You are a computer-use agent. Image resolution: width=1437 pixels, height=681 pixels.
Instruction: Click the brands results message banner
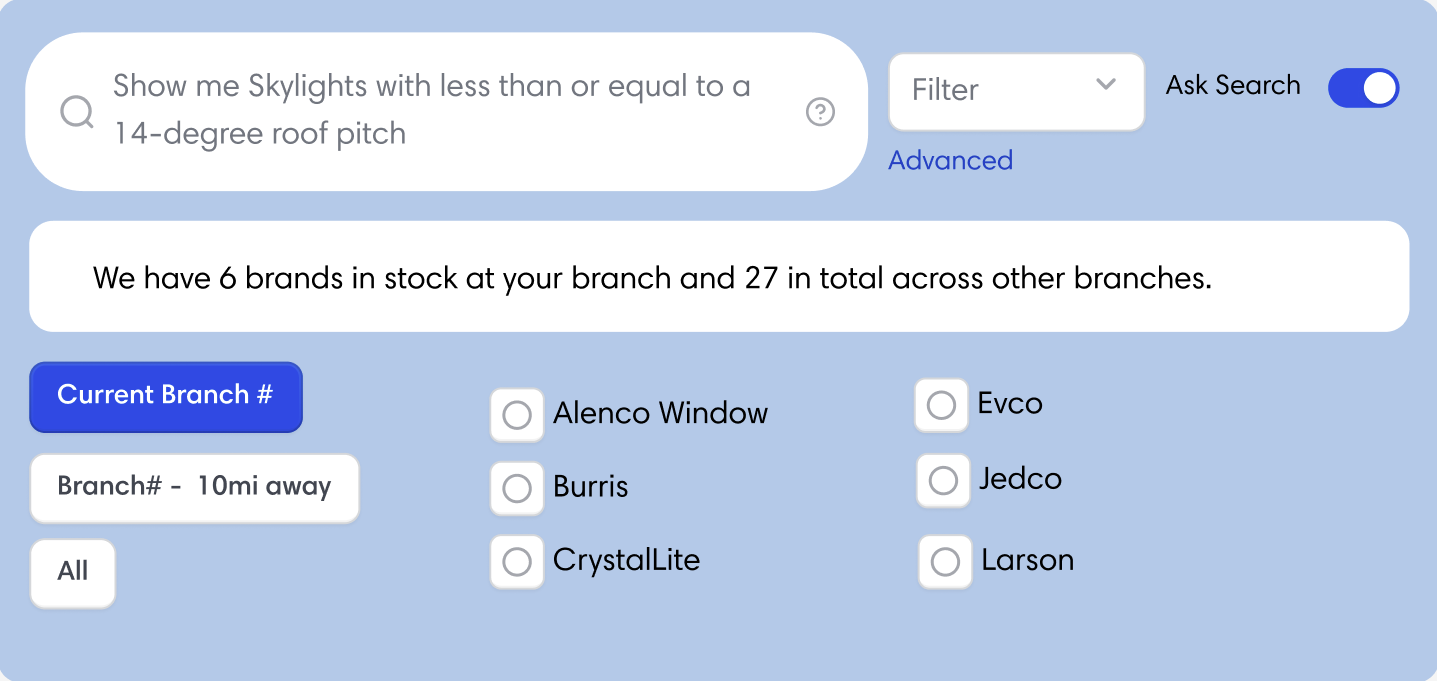pos(719,277)
